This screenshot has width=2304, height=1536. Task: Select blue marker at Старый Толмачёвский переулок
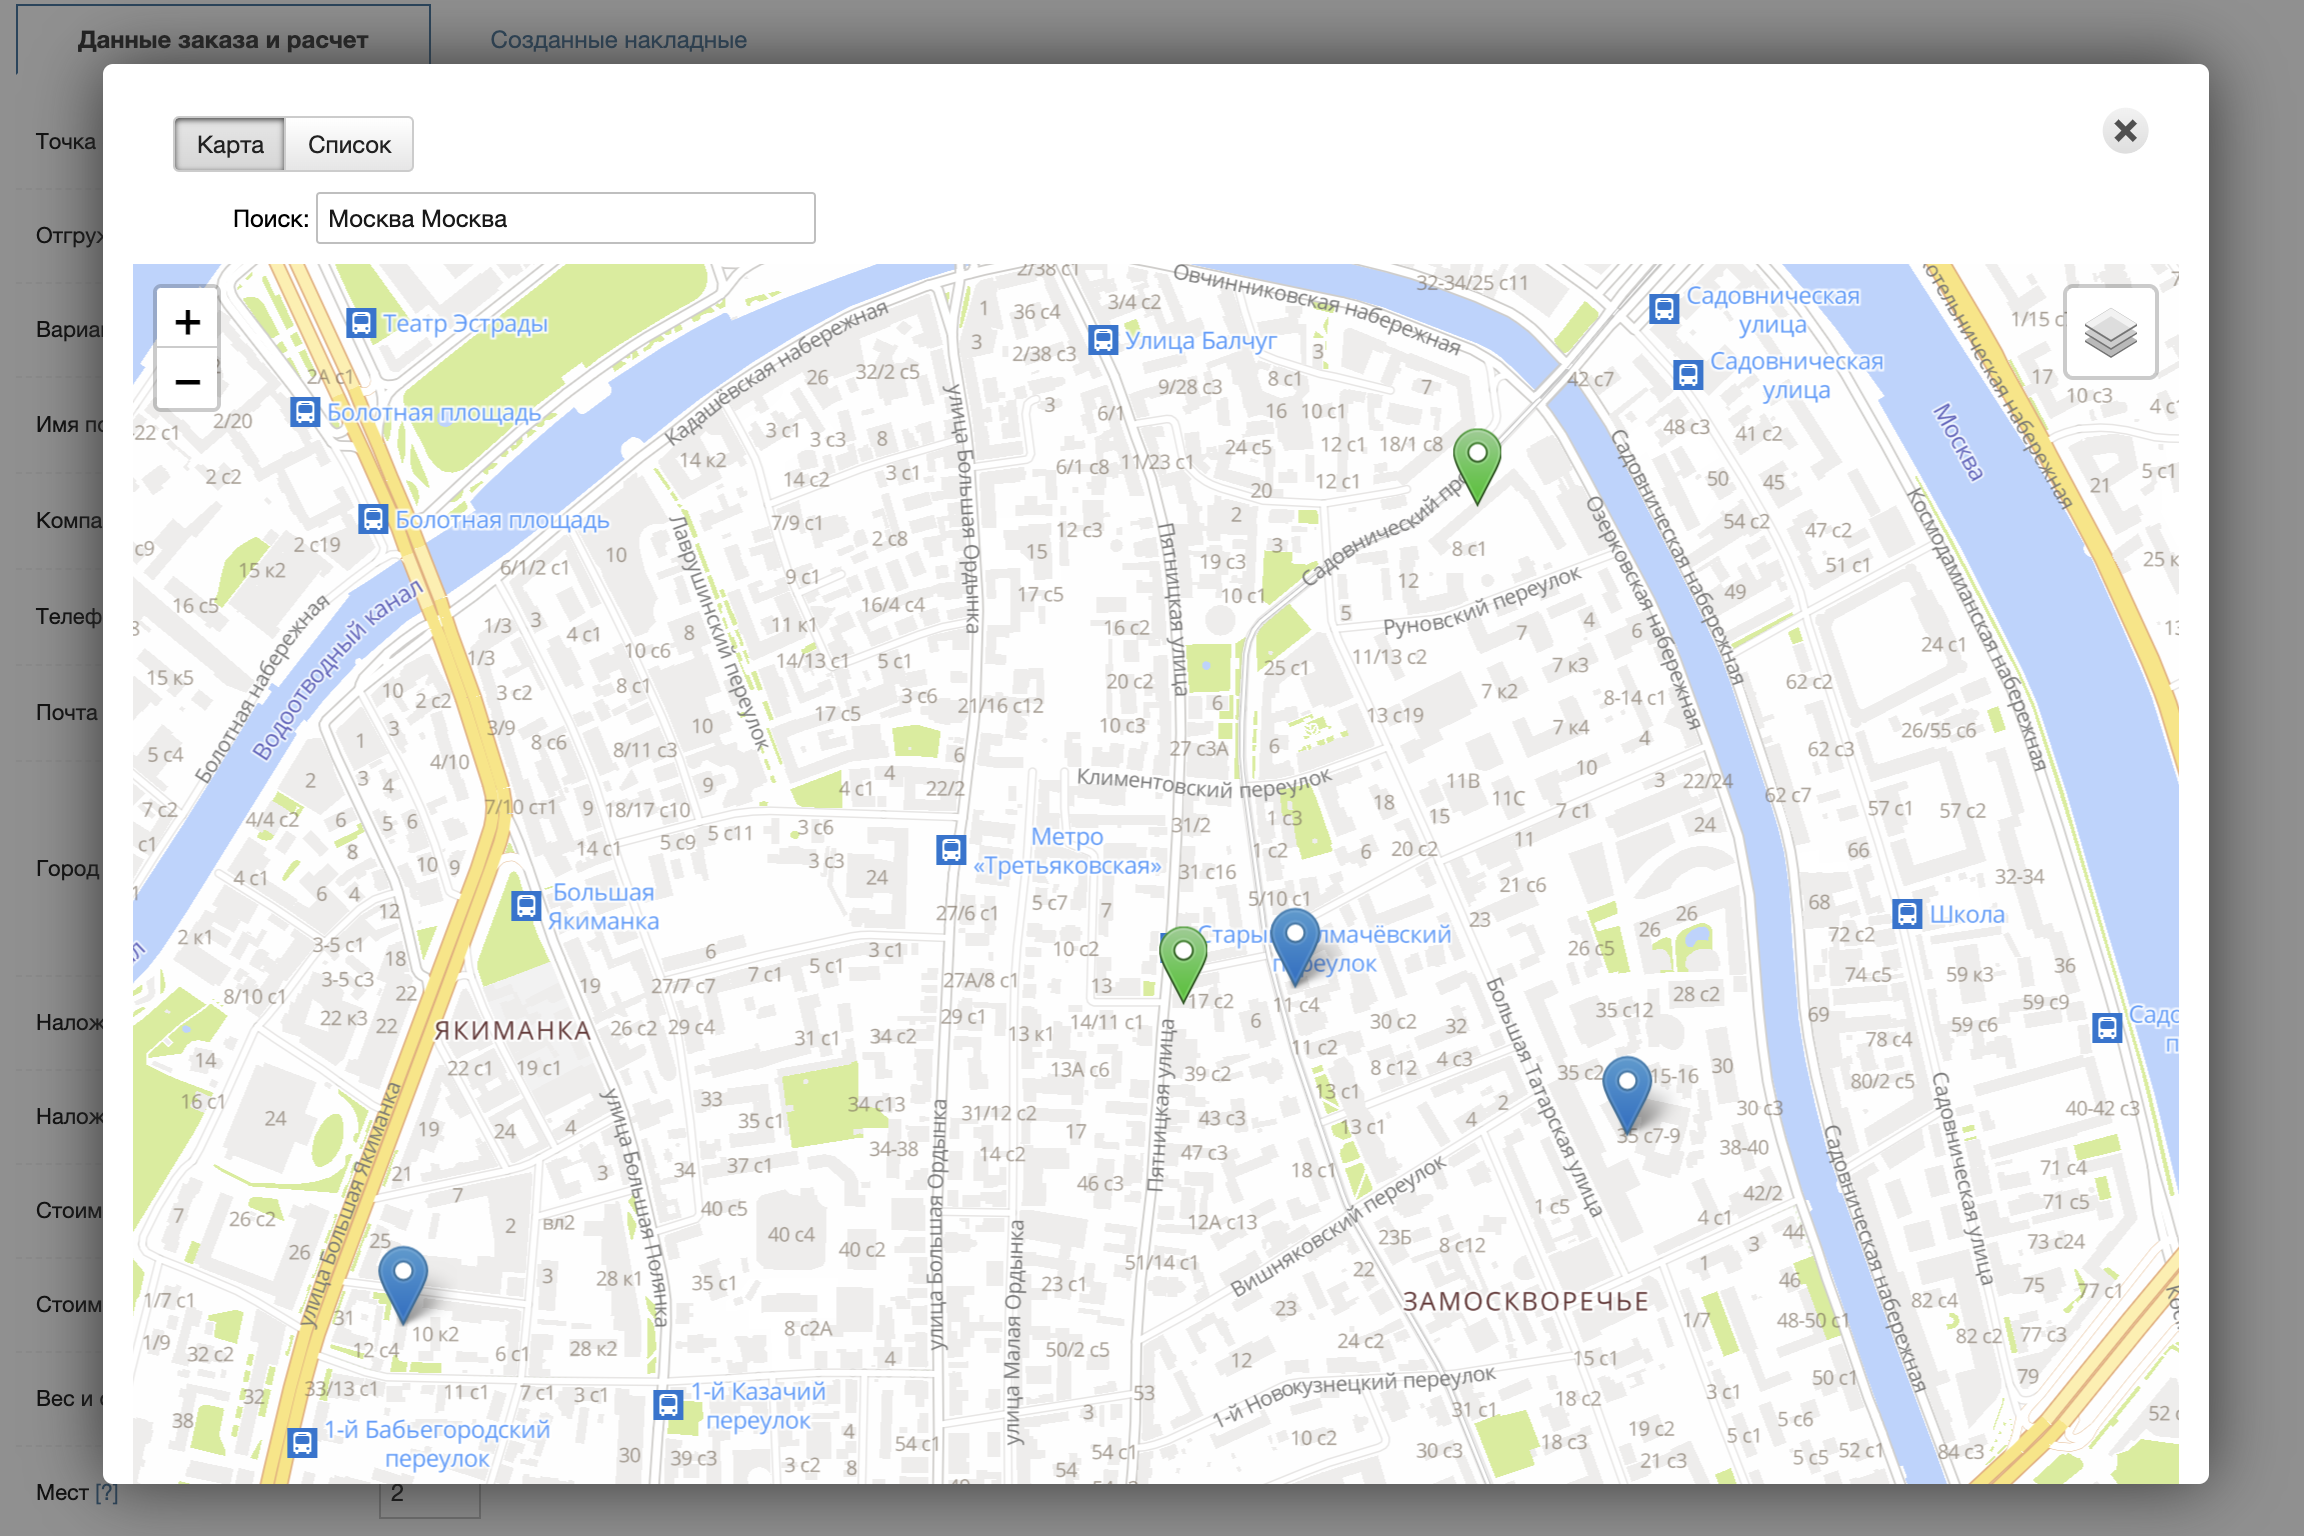[1295, 940]
